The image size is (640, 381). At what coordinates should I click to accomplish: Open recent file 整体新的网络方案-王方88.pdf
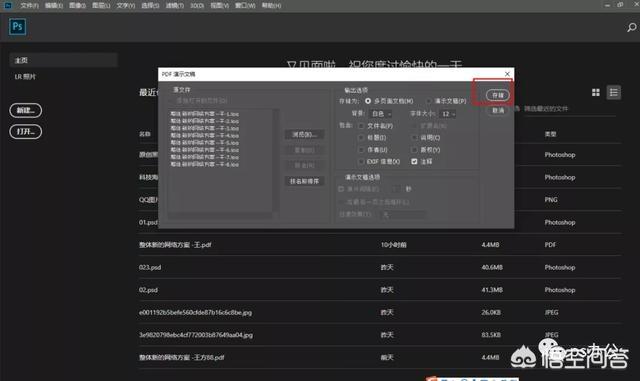(x=182, y=357)
